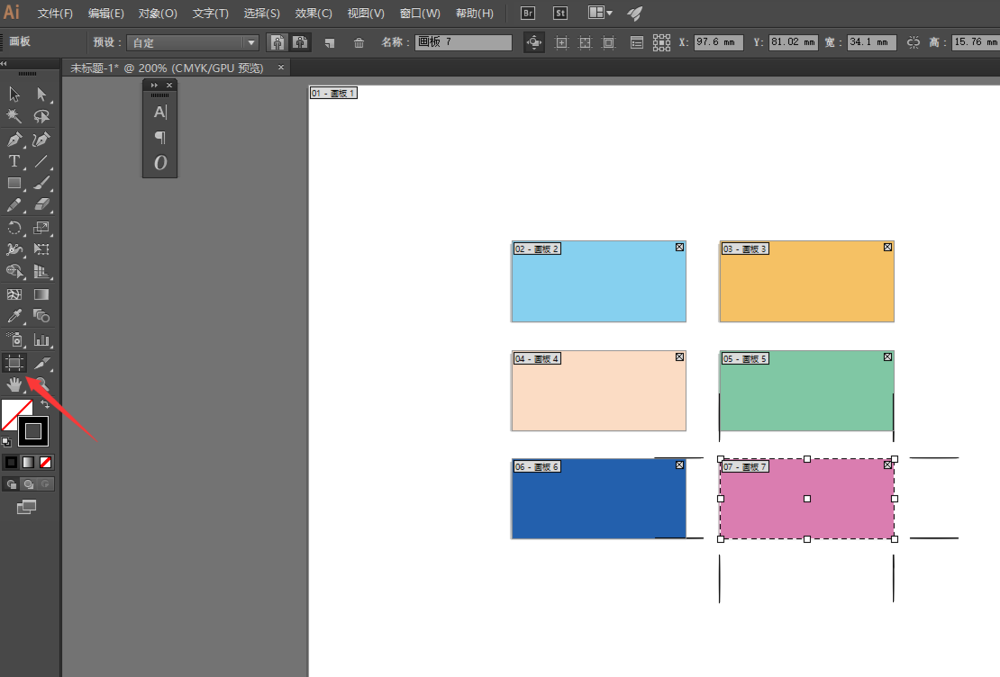Close artboard 03 with its X button

pos(887,247)
